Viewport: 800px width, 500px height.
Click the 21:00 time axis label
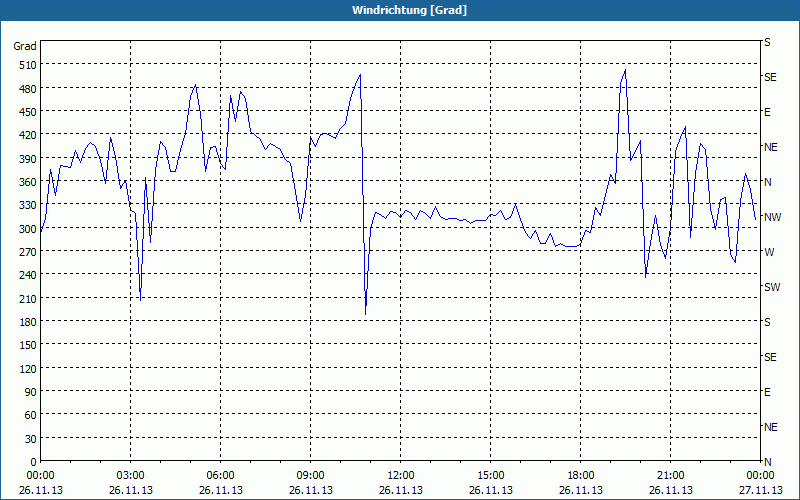tap(670, 476)
